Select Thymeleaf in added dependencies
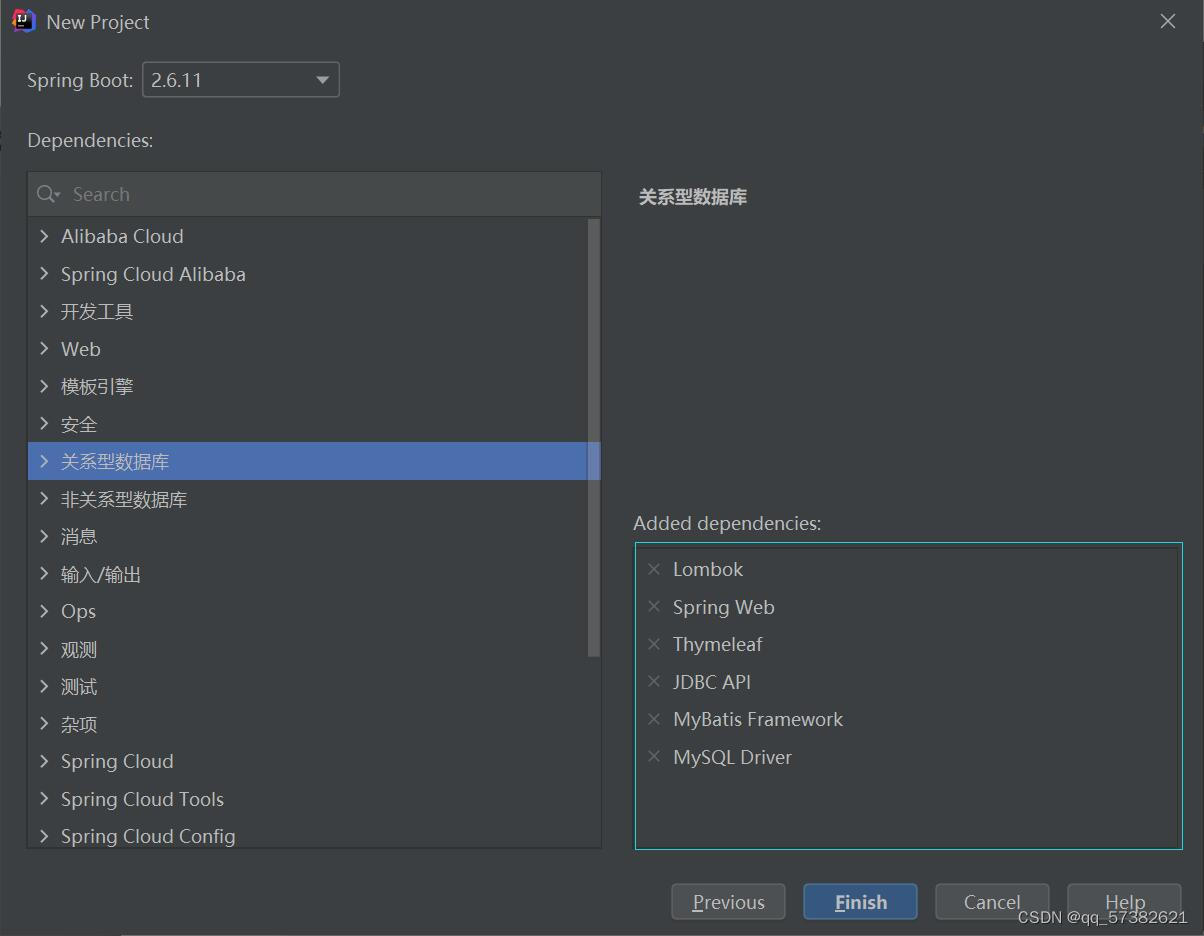The image size is (1204, 936). [x=717, y=644]
